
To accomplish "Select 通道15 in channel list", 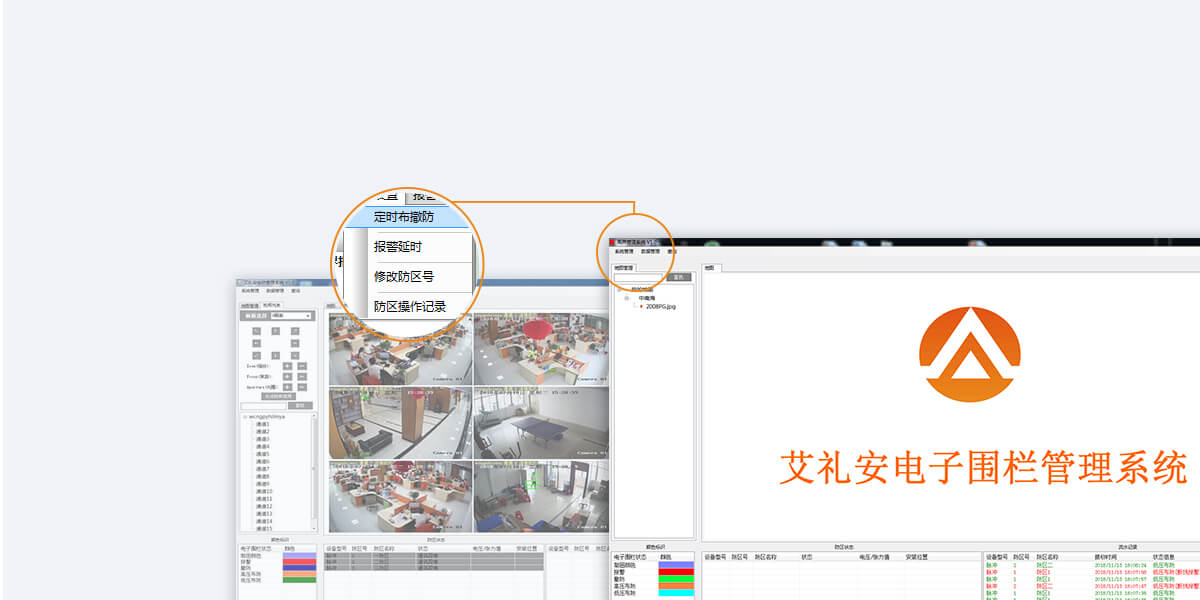I will [x=263, y=528].
